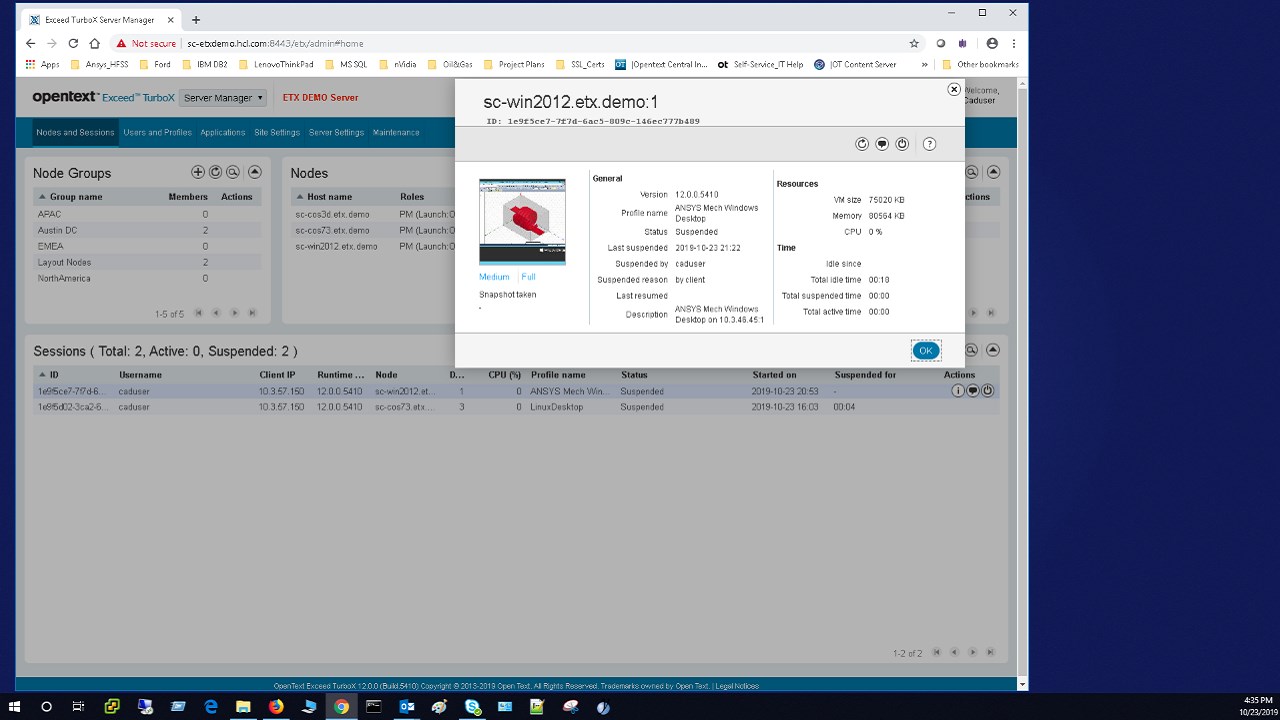The image size is (1280, 720).
Task: Go to next page of Sessions list
Action: (973, 652)
